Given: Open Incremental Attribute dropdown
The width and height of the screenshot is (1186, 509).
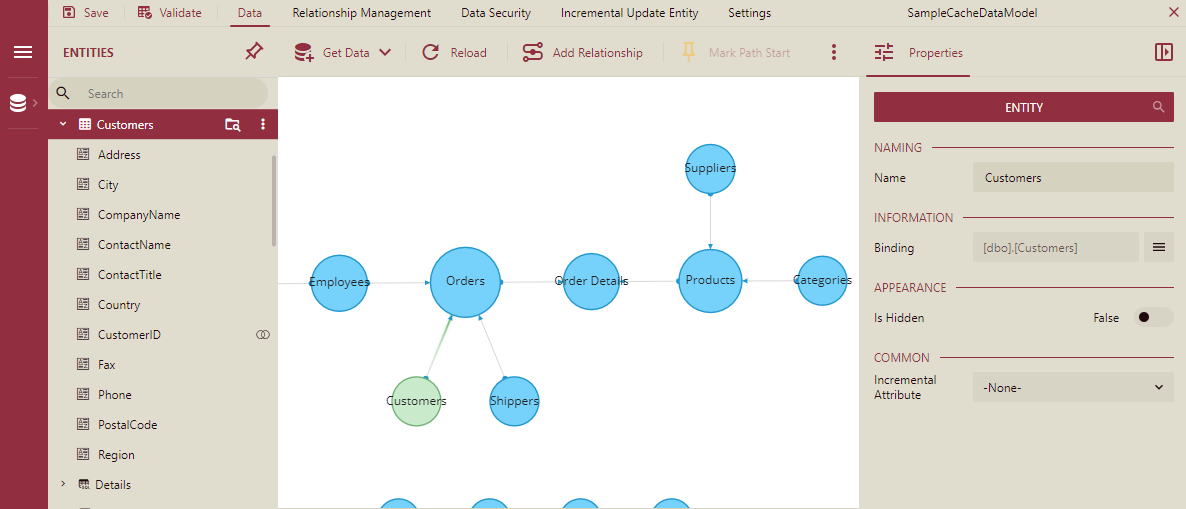Looking at the screenshot, I should 1073,387.
